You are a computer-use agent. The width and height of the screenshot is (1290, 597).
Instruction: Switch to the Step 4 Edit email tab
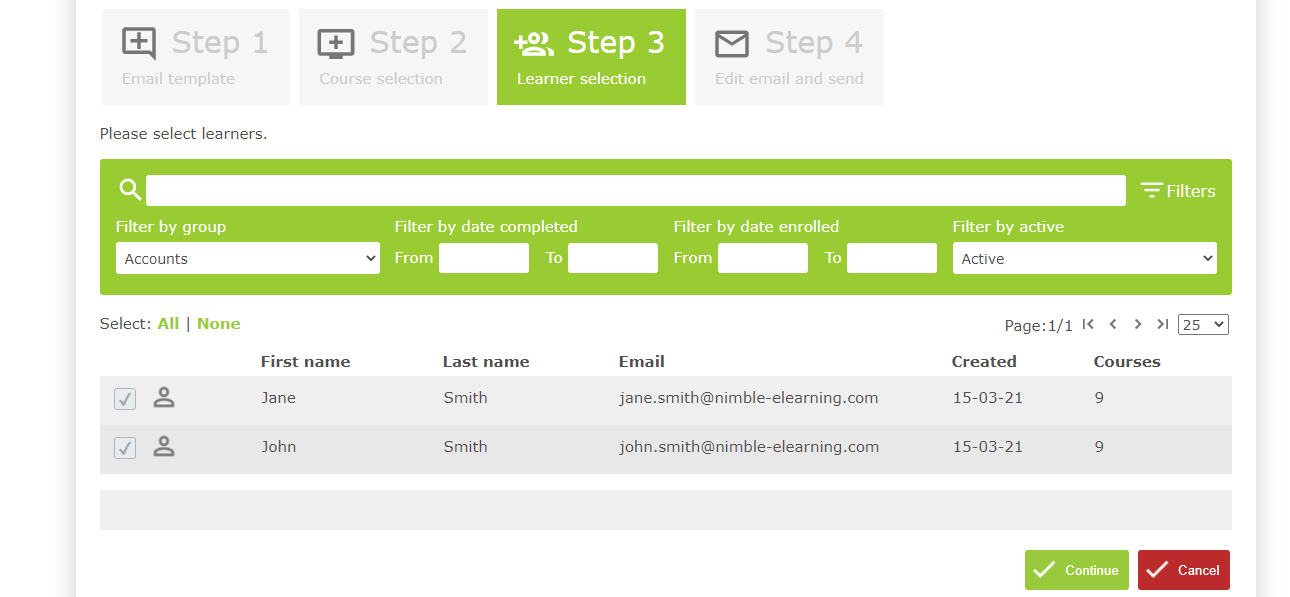(789, 56)
